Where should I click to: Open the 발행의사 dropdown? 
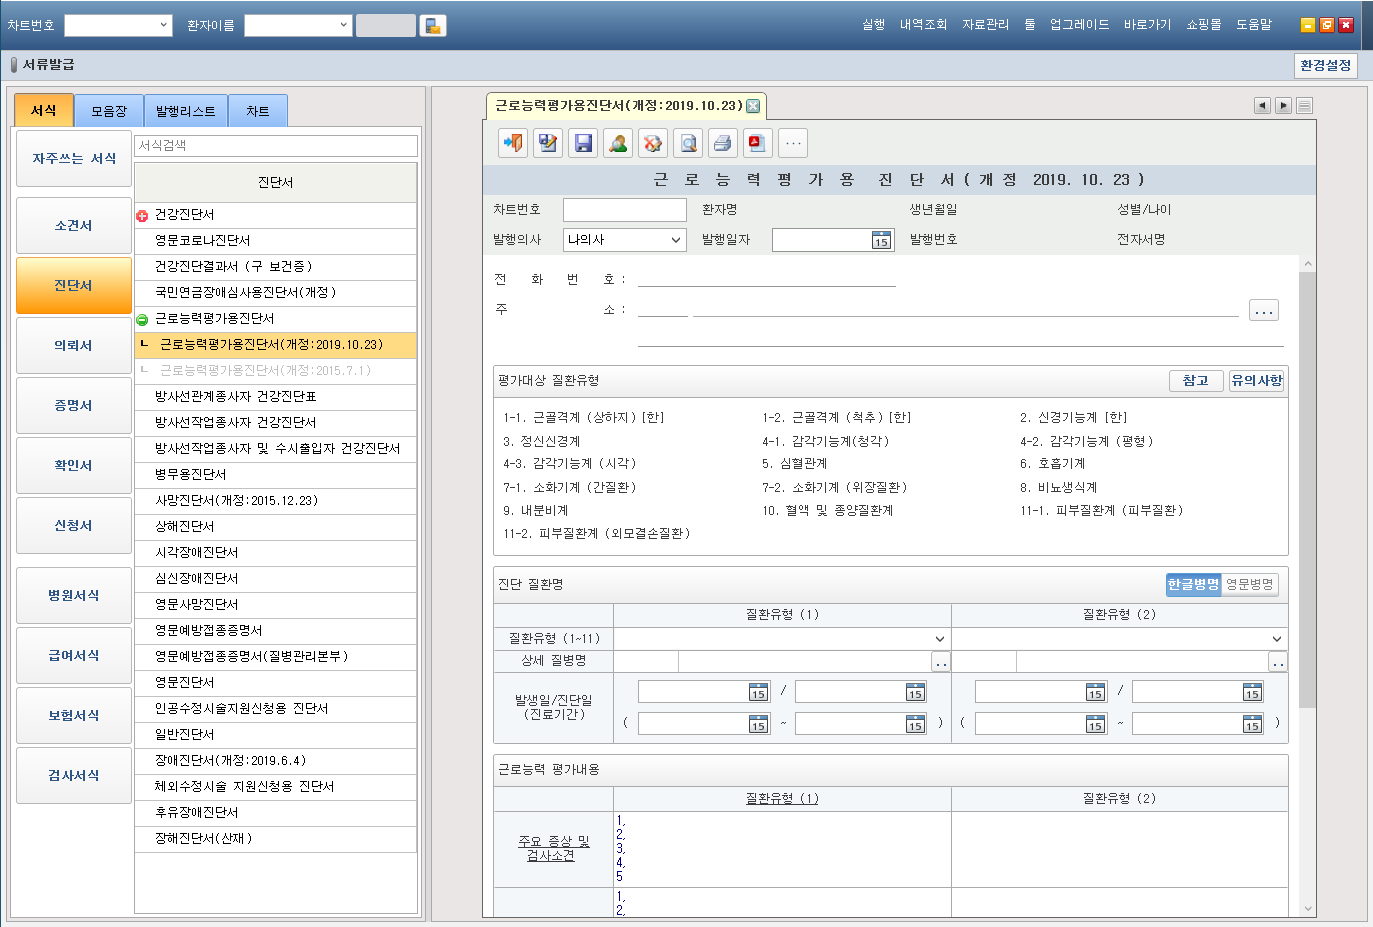pos(624,240)
